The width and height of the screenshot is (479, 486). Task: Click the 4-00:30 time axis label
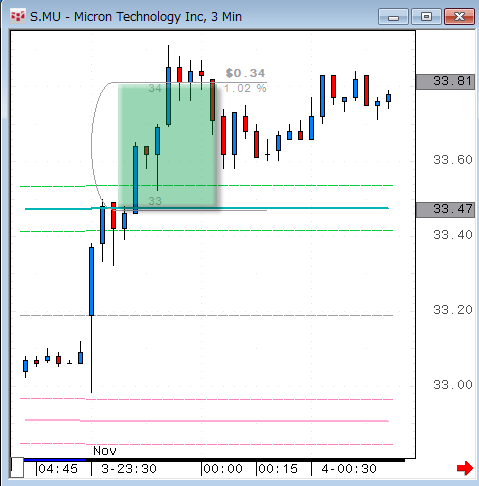[x=349, y=469]
